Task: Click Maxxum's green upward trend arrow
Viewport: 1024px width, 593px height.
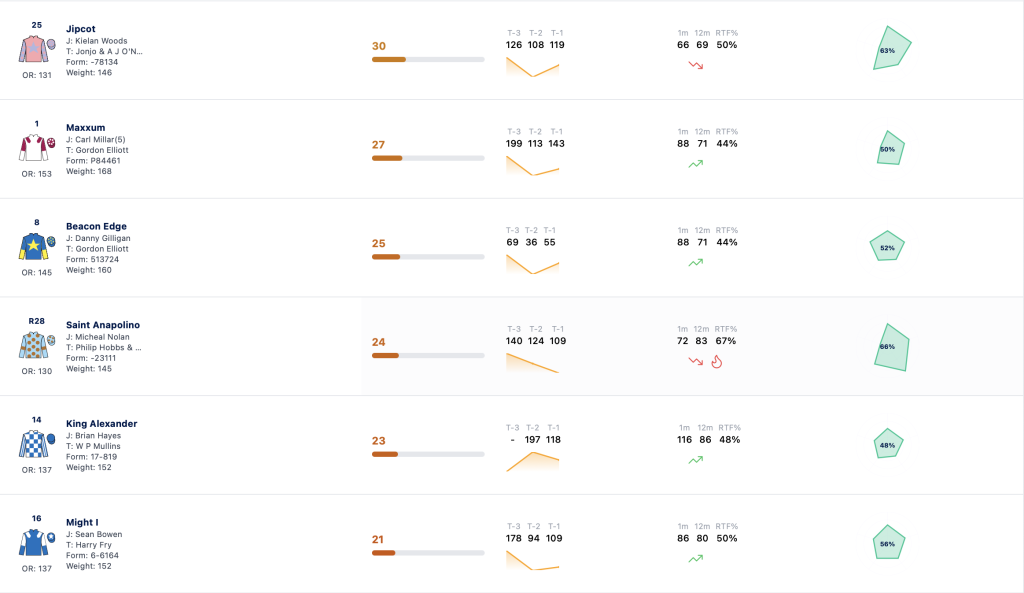Action: [696, 164]
